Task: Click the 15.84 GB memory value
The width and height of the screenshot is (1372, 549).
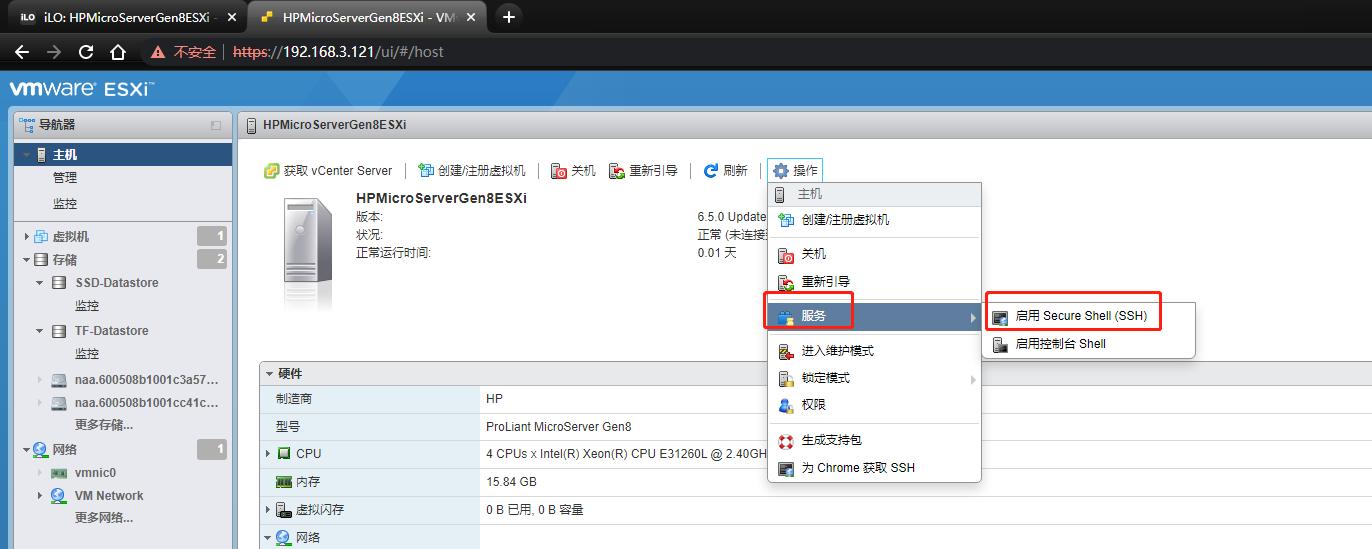Action: tap(511, 482)
